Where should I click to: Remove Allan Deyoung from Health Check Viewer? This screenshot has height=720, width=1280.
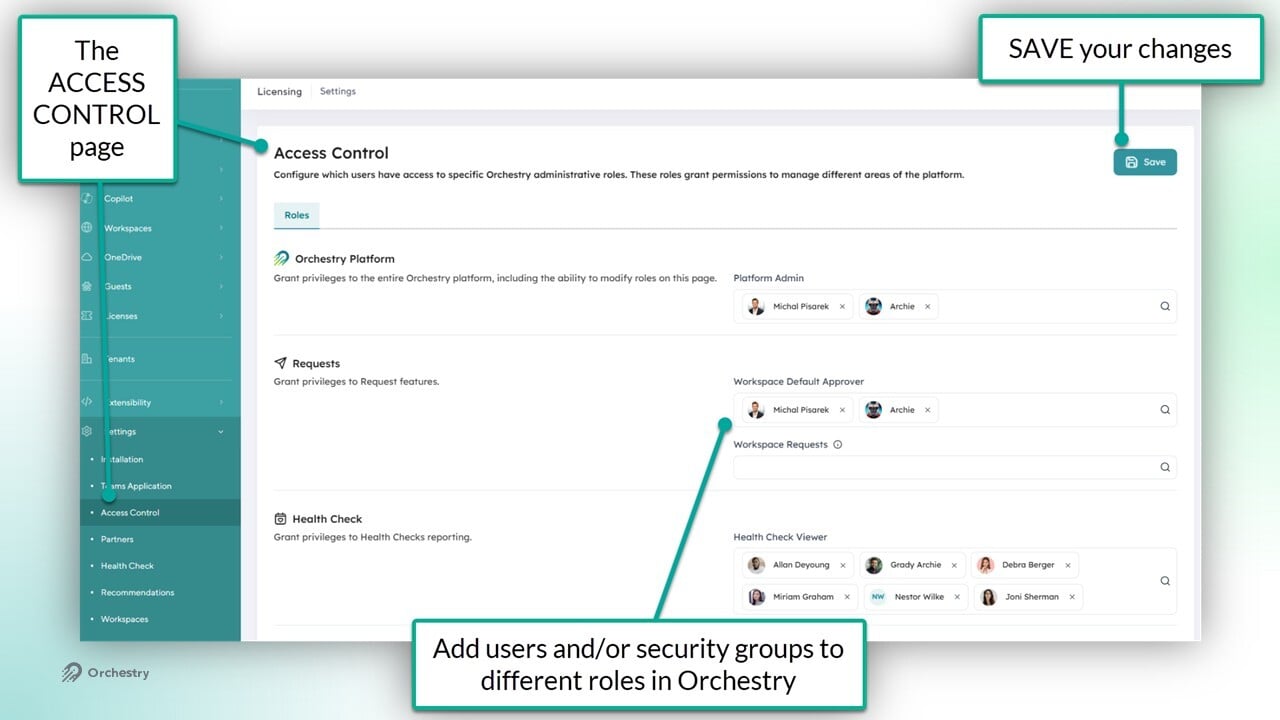(x=843, y=565)
